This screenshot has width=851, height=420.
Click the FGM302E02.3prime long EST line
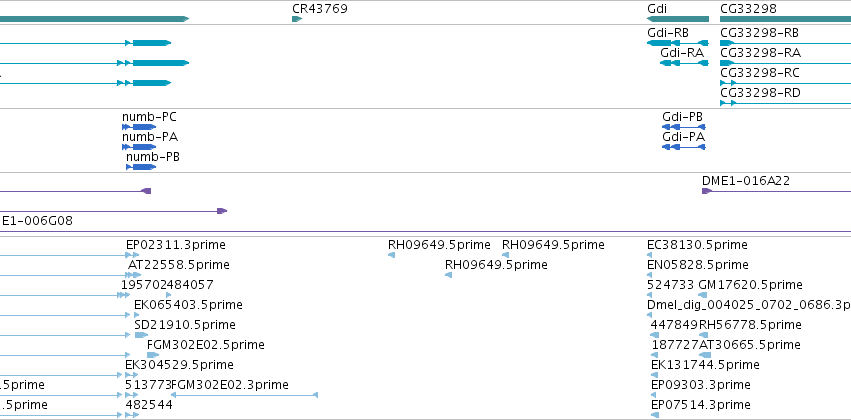tap(244, 395)
